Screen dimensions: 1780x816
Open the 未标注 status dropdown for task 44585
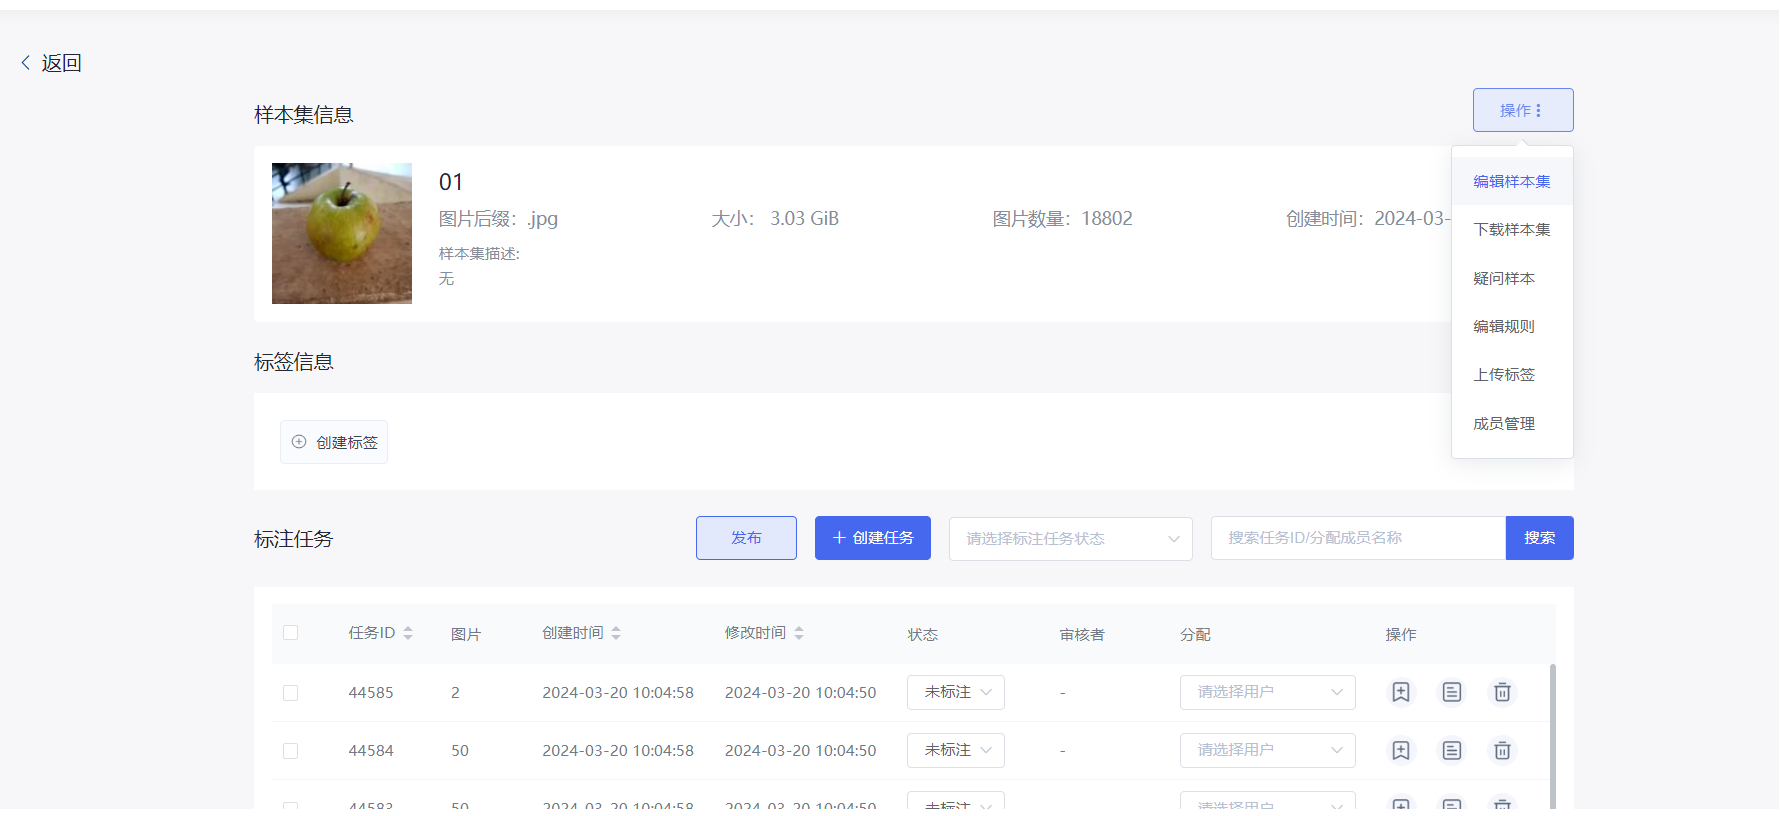point(956,692)
